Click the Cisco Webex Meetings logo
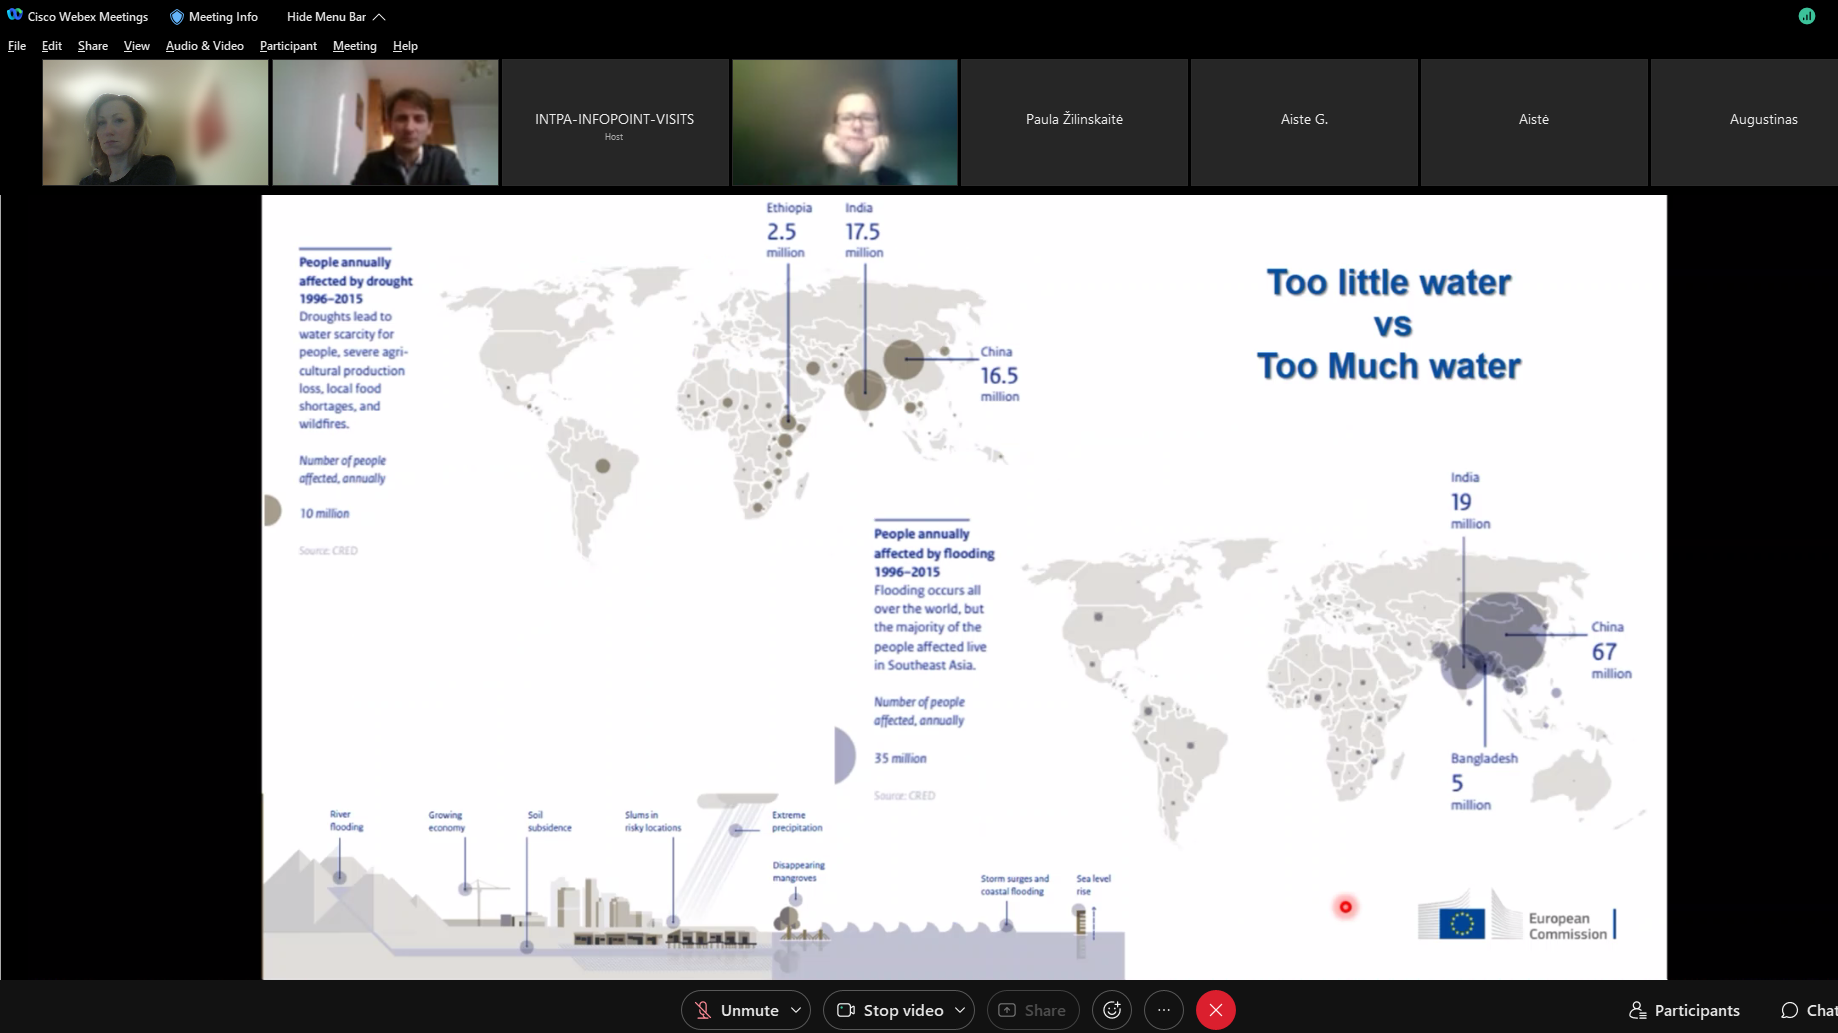The width and height of the screenshot is (1838, 1033). coord(15,16)
